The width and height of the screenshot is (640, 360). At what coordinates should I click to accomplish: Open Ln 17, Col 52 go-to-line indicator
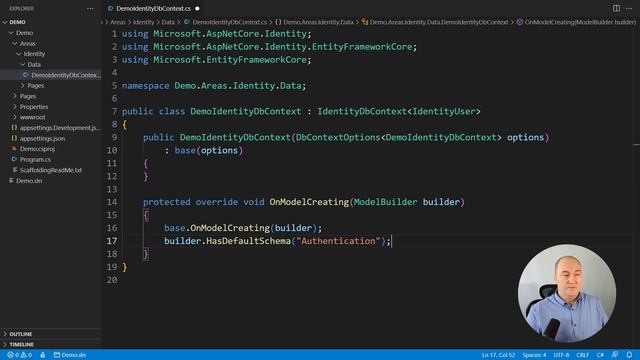tap(498, 355)
